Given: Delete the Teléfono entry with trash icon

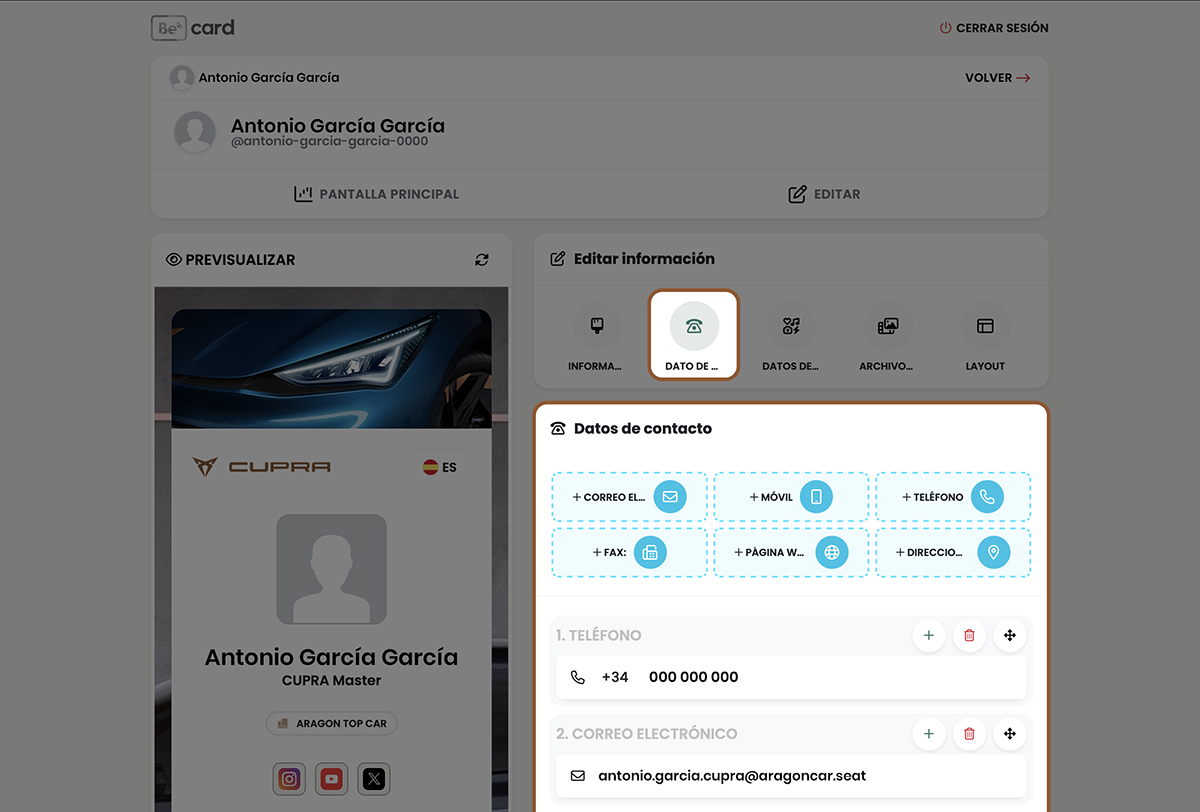Looking at the screenshot, I should pos(969,635).
